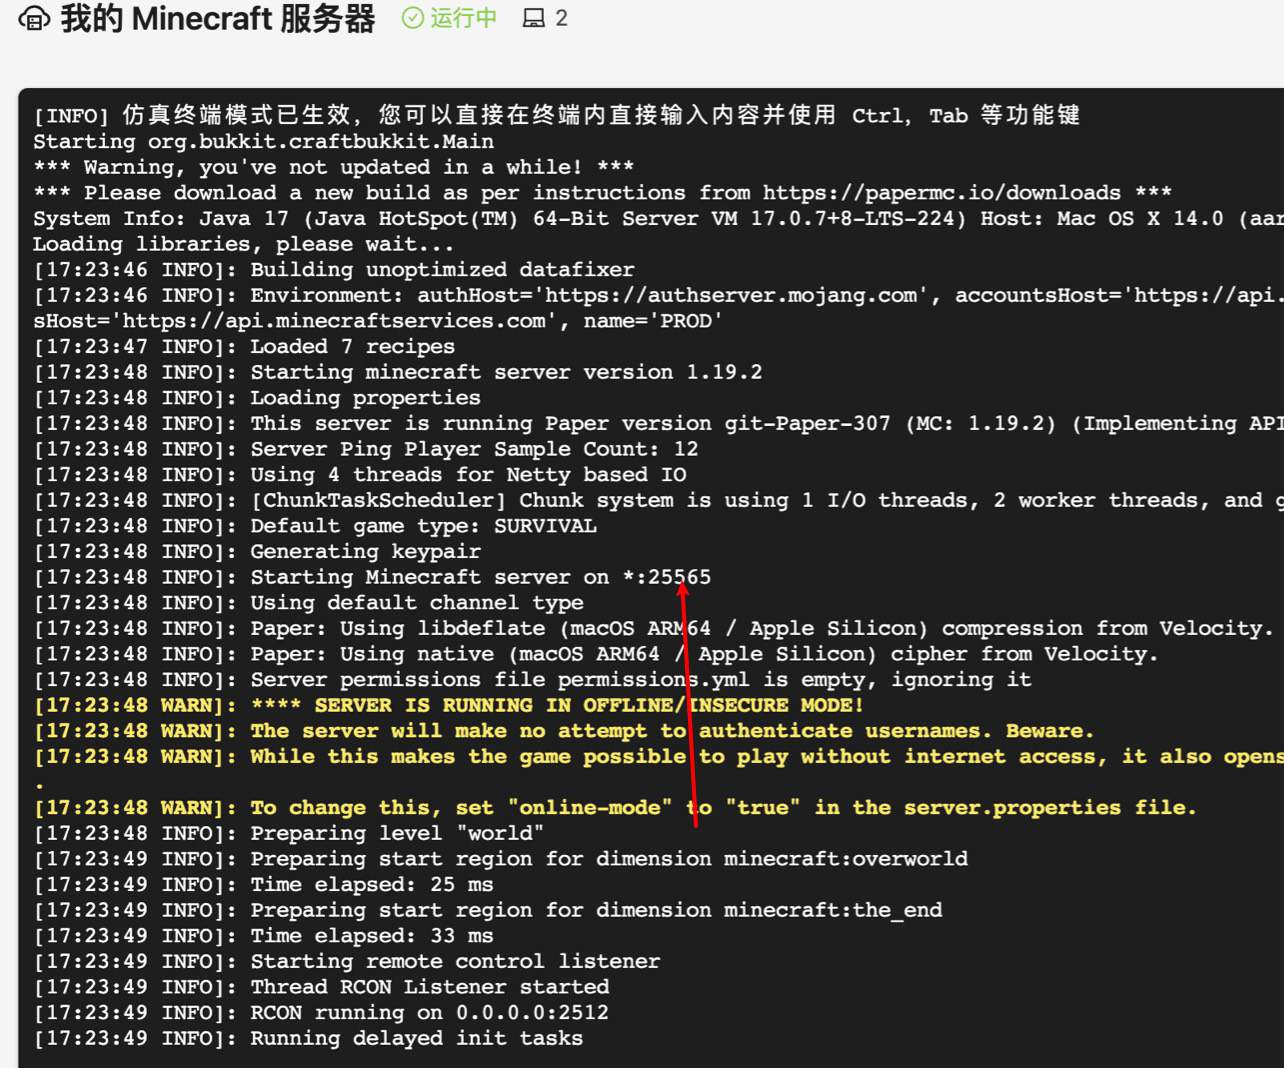Image resolution: width=1284 pixels, height=1068 pixels.
Task: Click the "SERVER IS RUNNING IN OFFLINE/INSECURE MODE!" warning
Action: click(x=588, y=705)
